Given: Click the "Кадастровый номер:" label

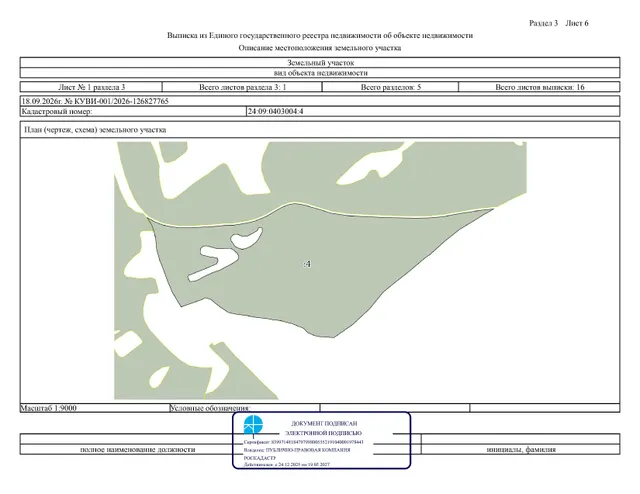Looking at the screenshot, I should 57,111.
